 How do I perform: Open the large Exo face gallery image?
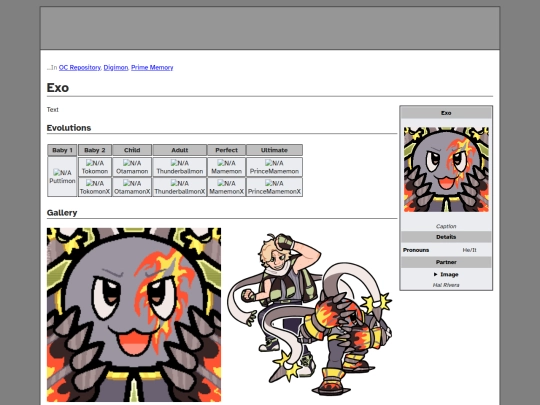(x=134, y=315)
